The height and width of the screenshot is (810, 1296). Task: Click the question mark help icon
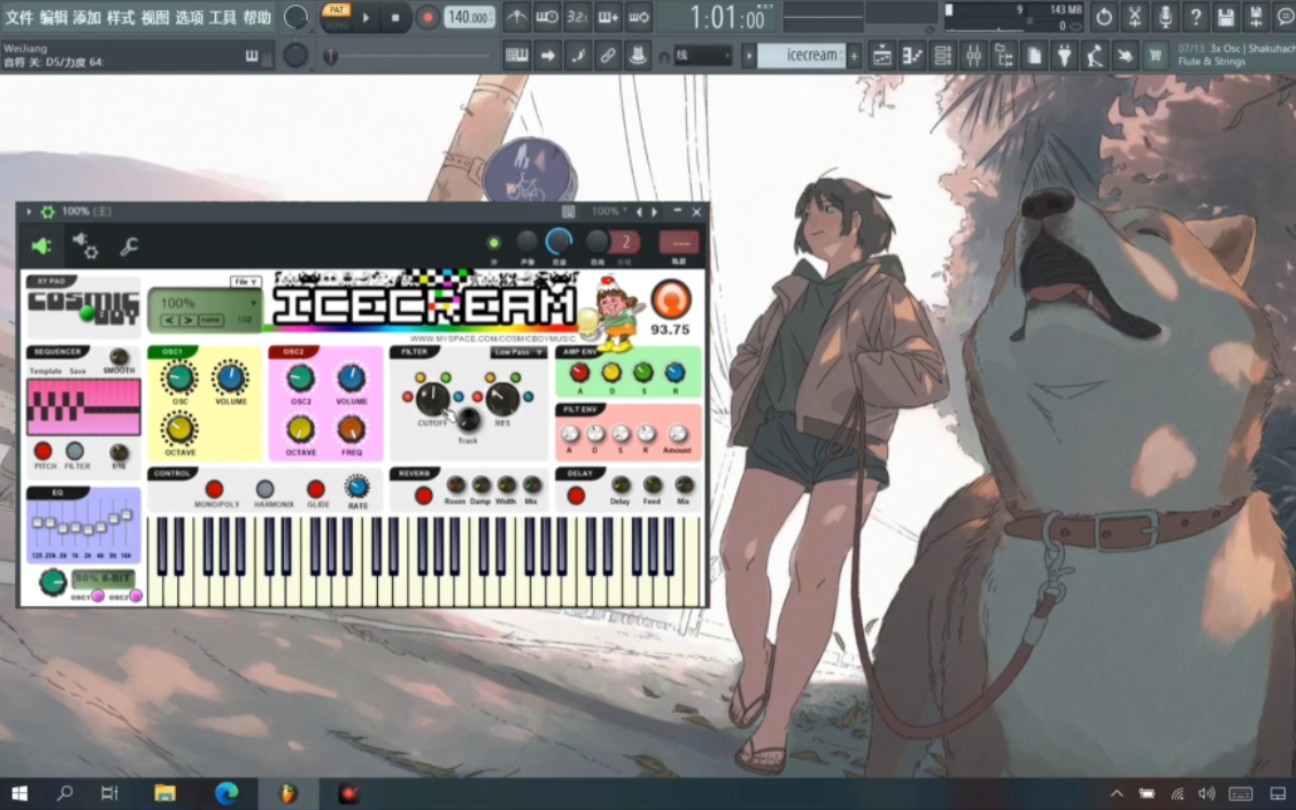tap(1195, 16)
